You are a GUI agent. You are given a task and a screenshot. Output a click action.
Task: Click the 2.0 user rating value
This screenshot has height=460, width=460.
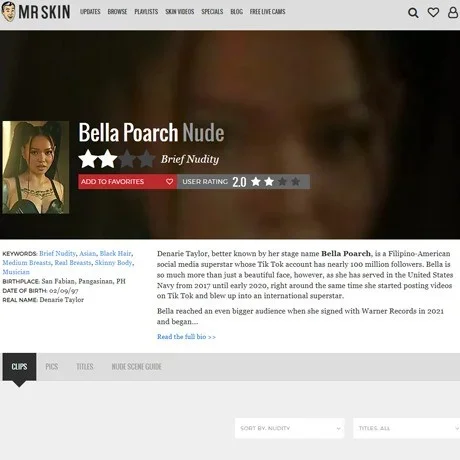(239, 182)
